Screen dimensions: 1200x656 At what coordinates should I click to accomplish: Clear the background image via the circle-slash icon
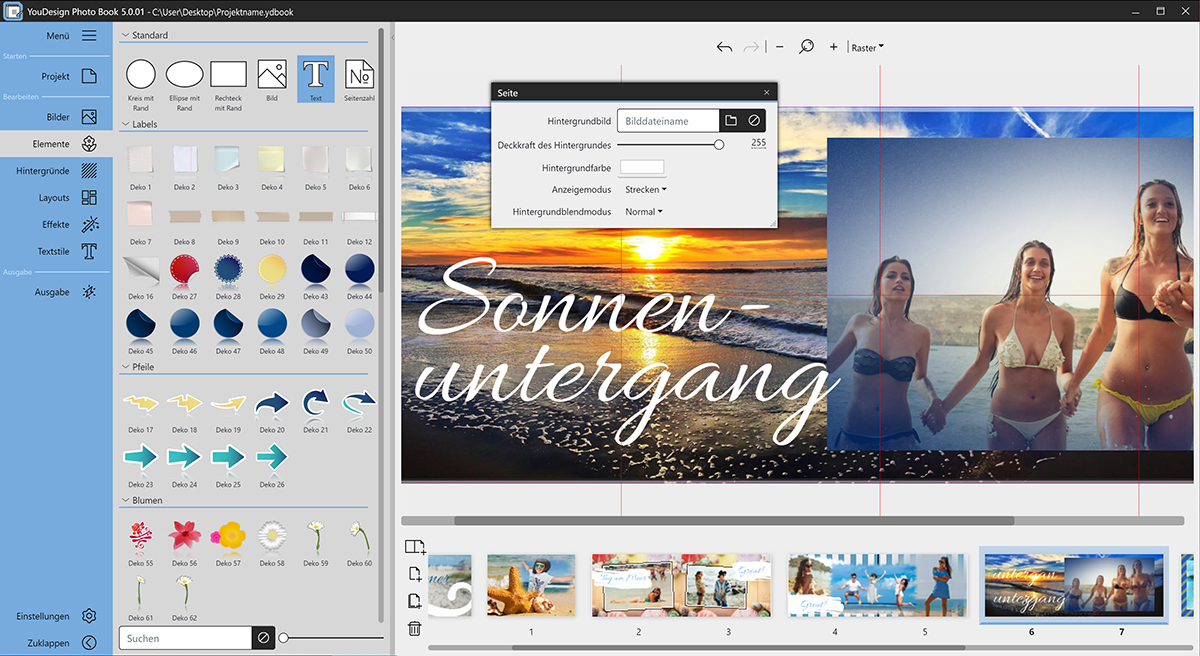754,121
